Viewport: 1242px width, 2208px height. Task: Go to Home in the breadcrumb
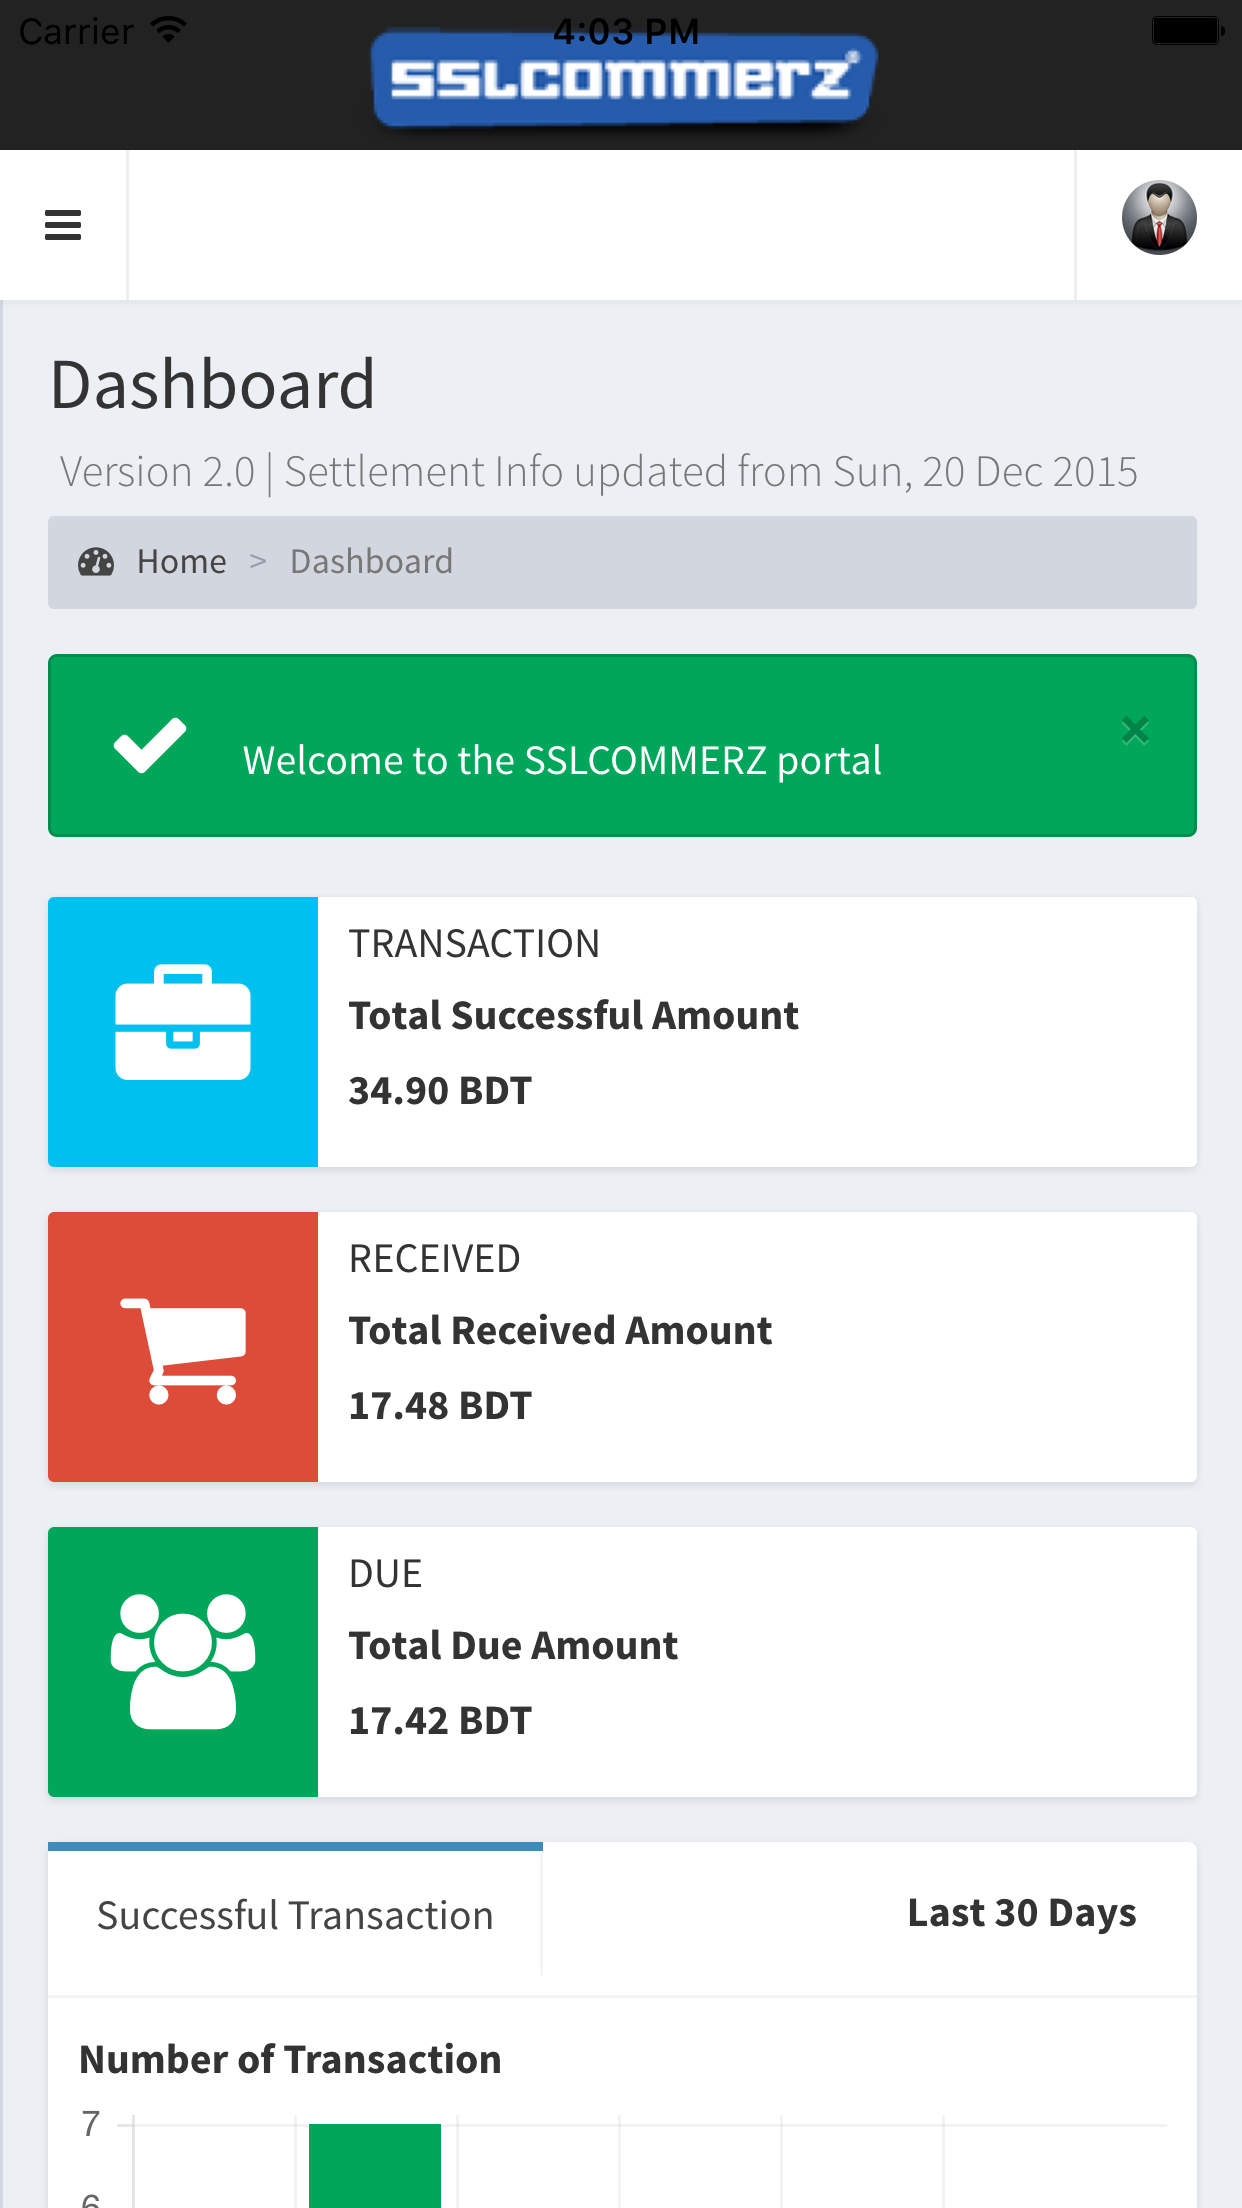[182, 562]
